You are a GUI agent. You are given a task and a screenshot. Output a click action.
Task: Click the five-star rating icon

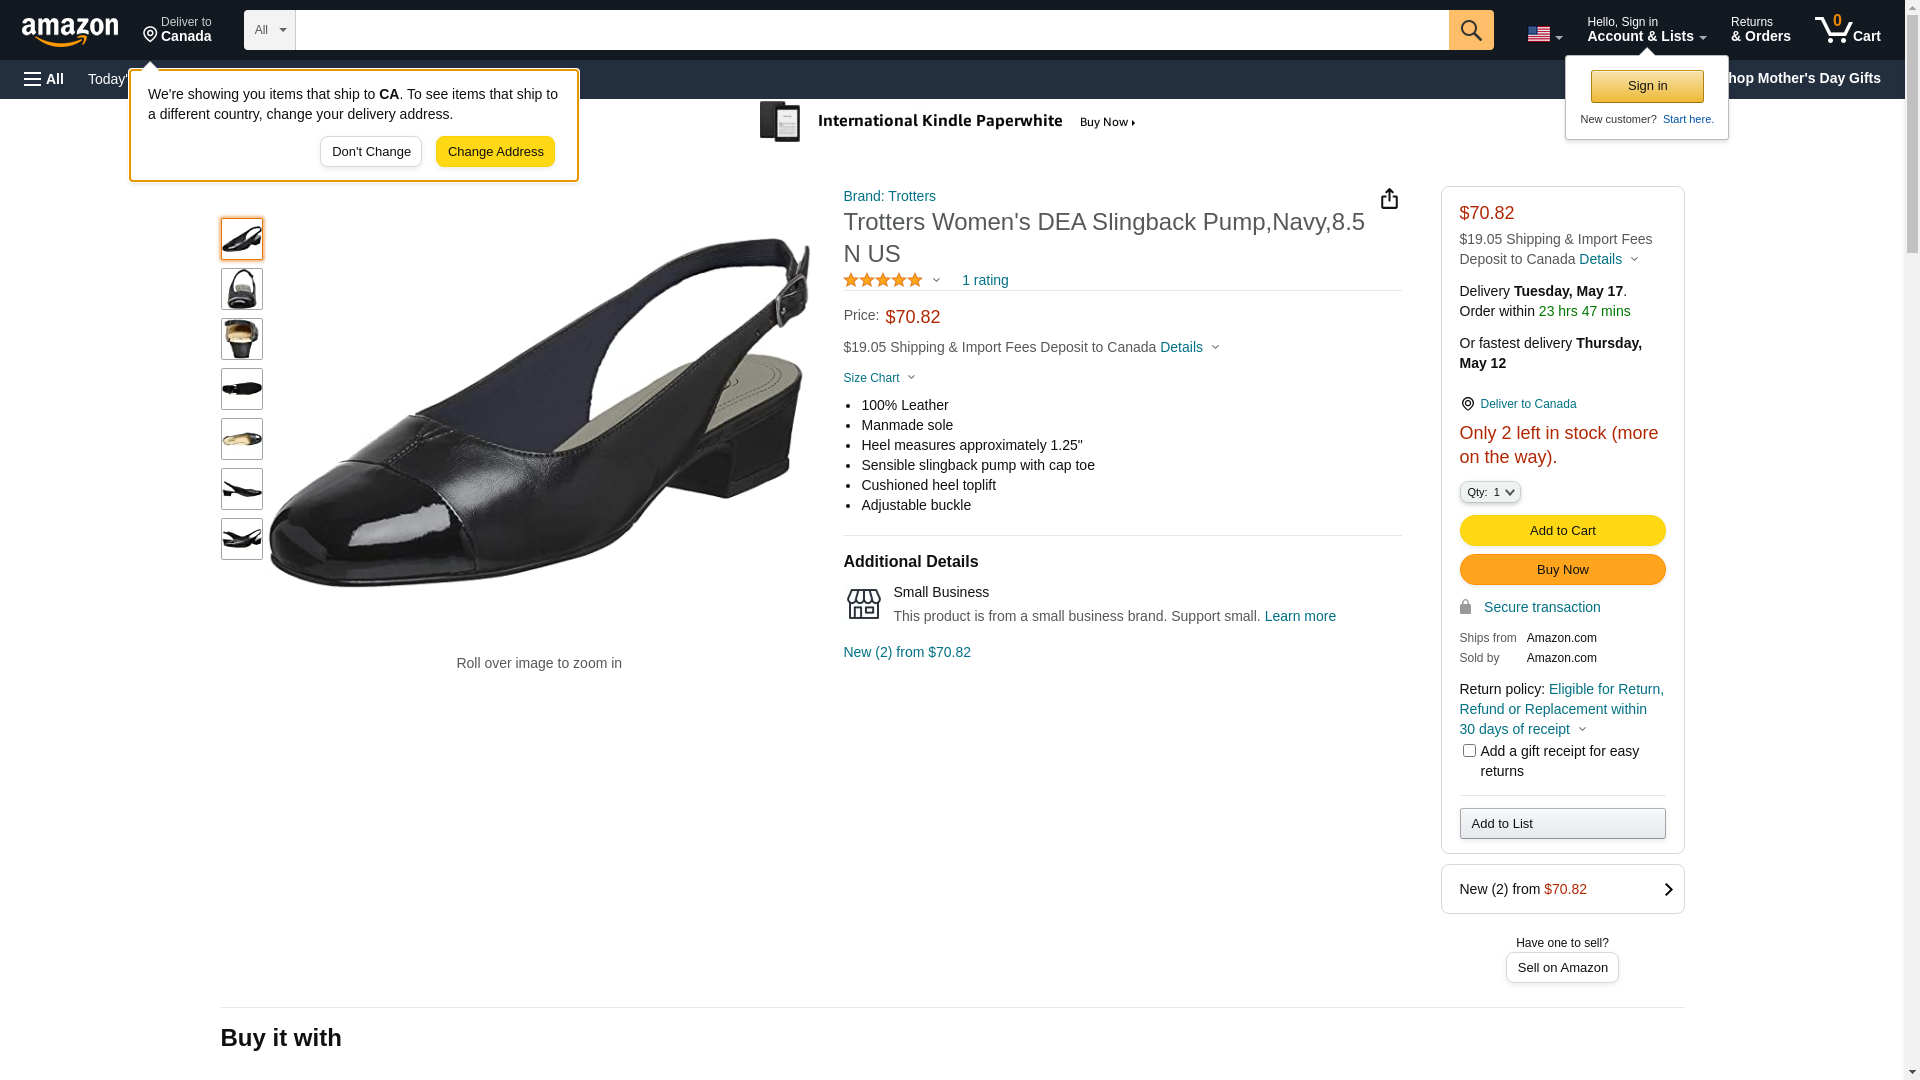883,281
